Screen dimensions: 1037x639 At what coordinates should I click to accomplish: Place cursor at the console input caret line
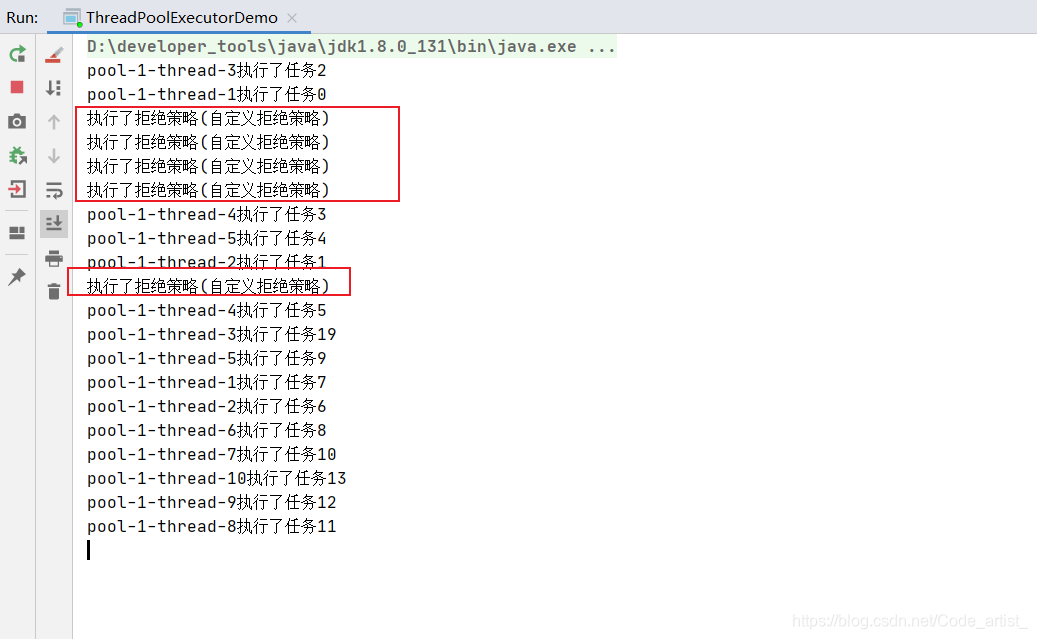[x=89, y=550]
